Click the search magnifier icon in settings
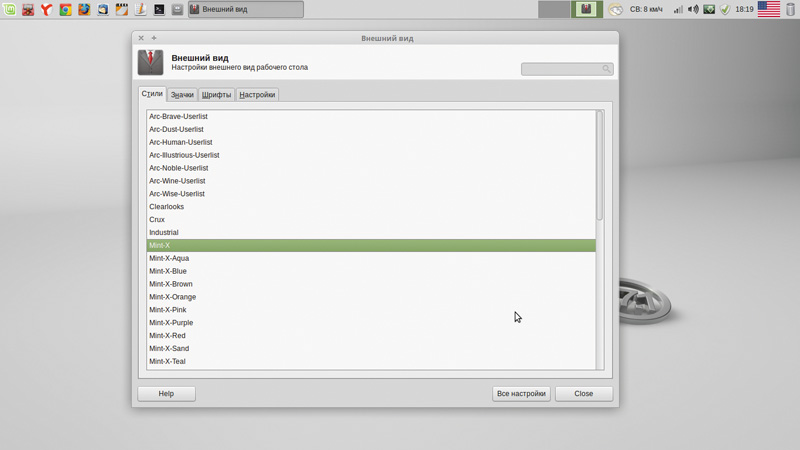The width and height of the screenshot is (800, 450). coord(606,69)
